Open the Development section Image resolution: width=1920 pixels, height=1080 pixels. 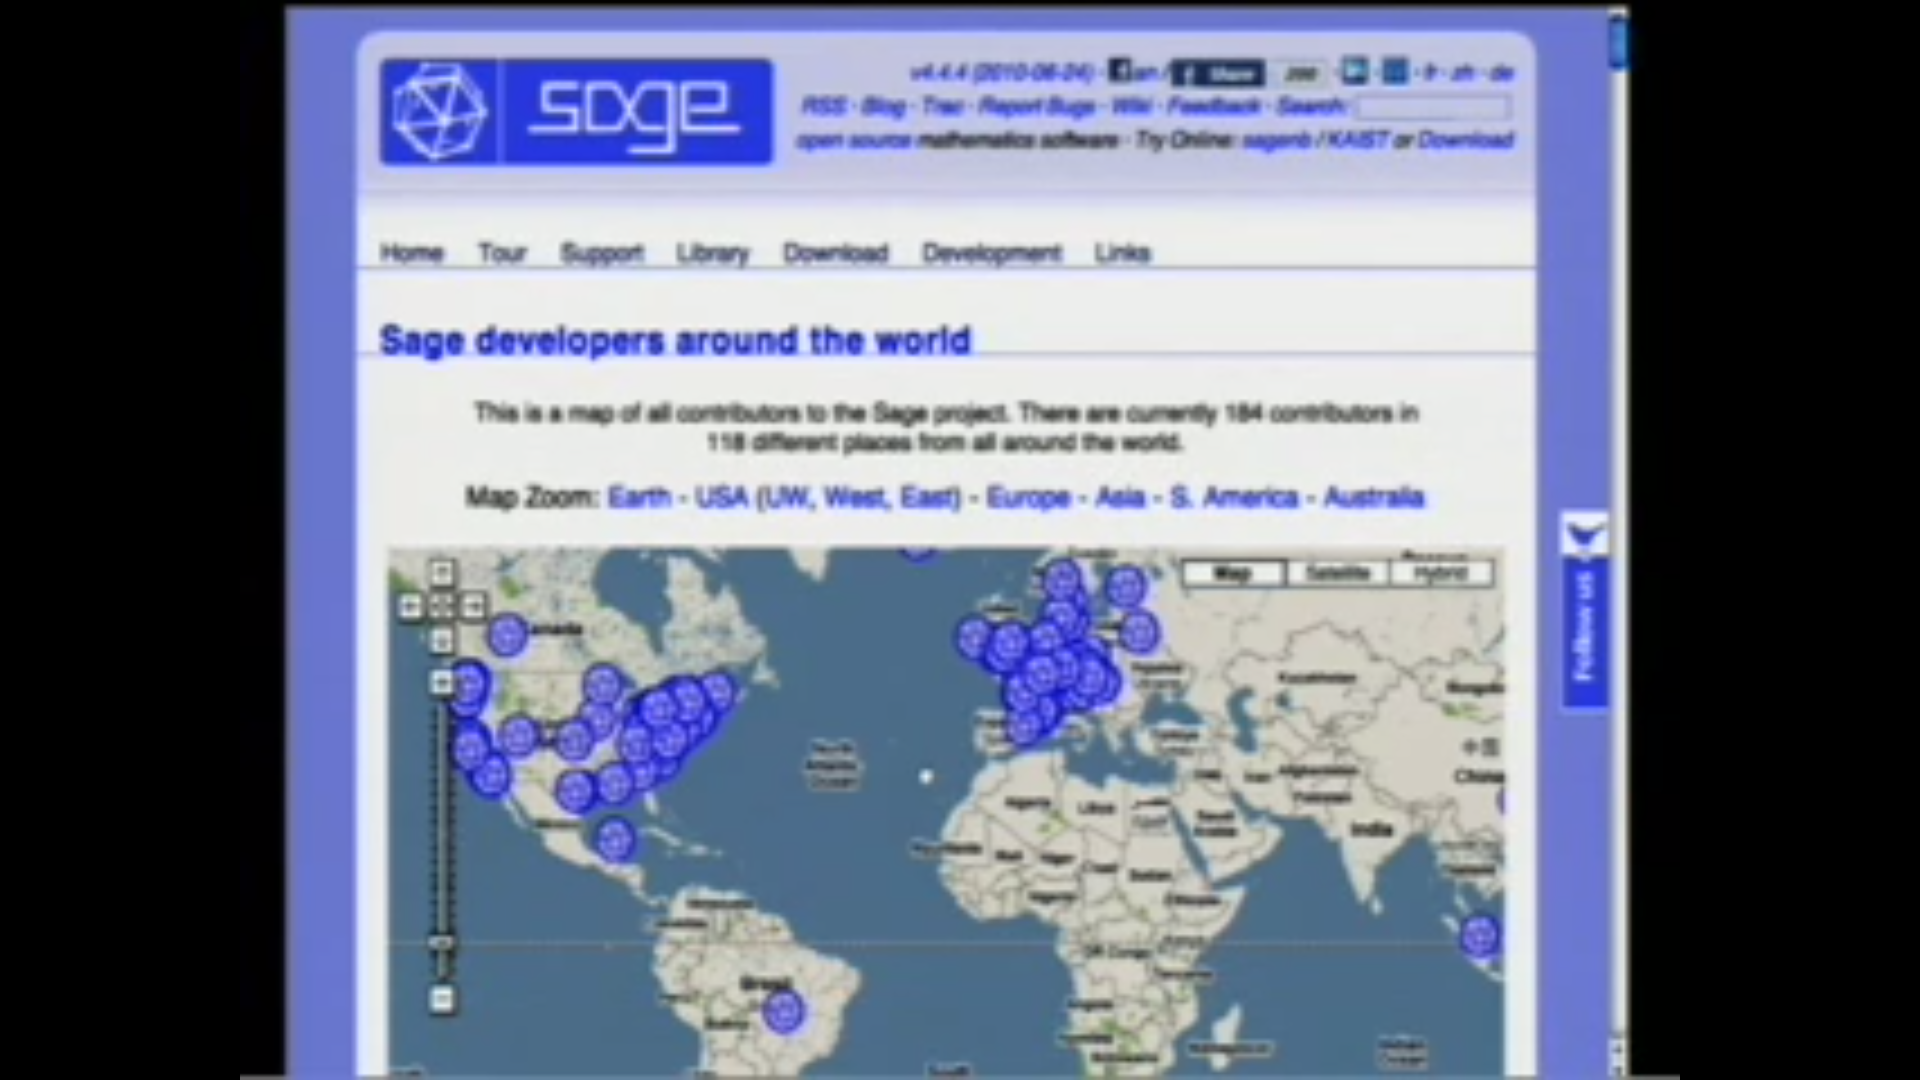click(x=991, y=253)
